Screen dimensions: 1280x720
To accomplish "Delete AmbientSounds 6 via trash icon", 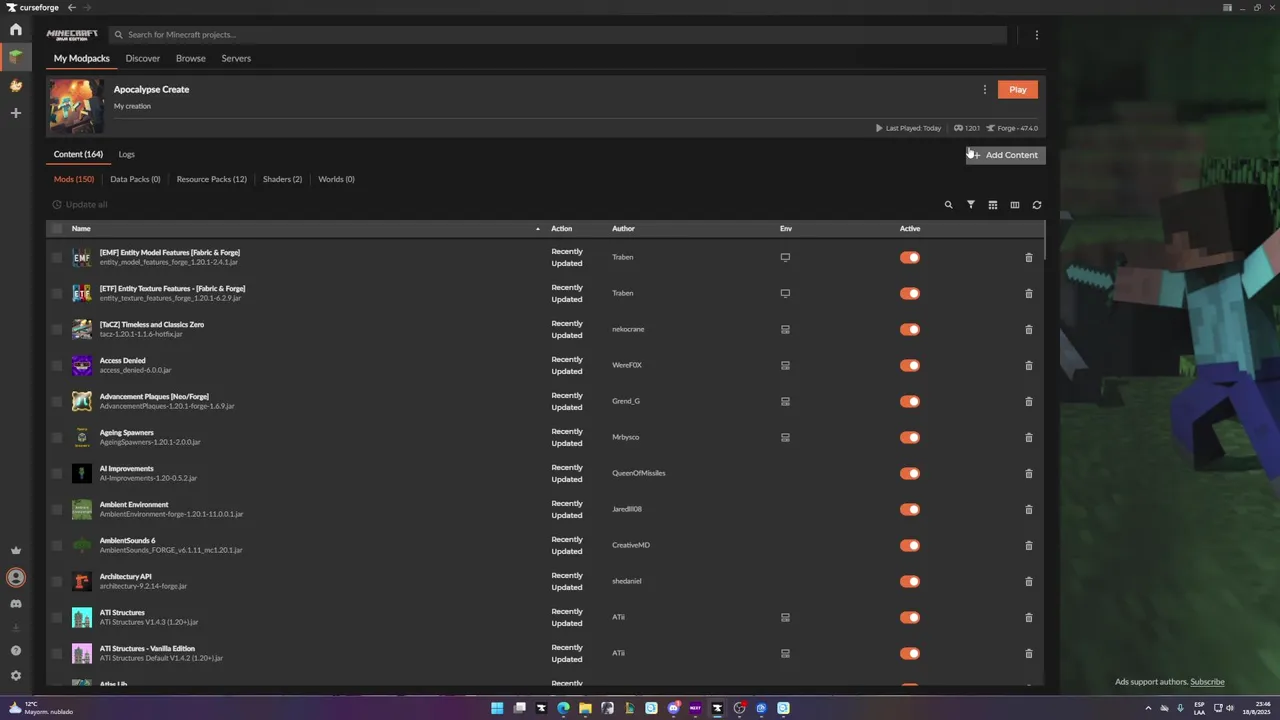I will 1028,545.
